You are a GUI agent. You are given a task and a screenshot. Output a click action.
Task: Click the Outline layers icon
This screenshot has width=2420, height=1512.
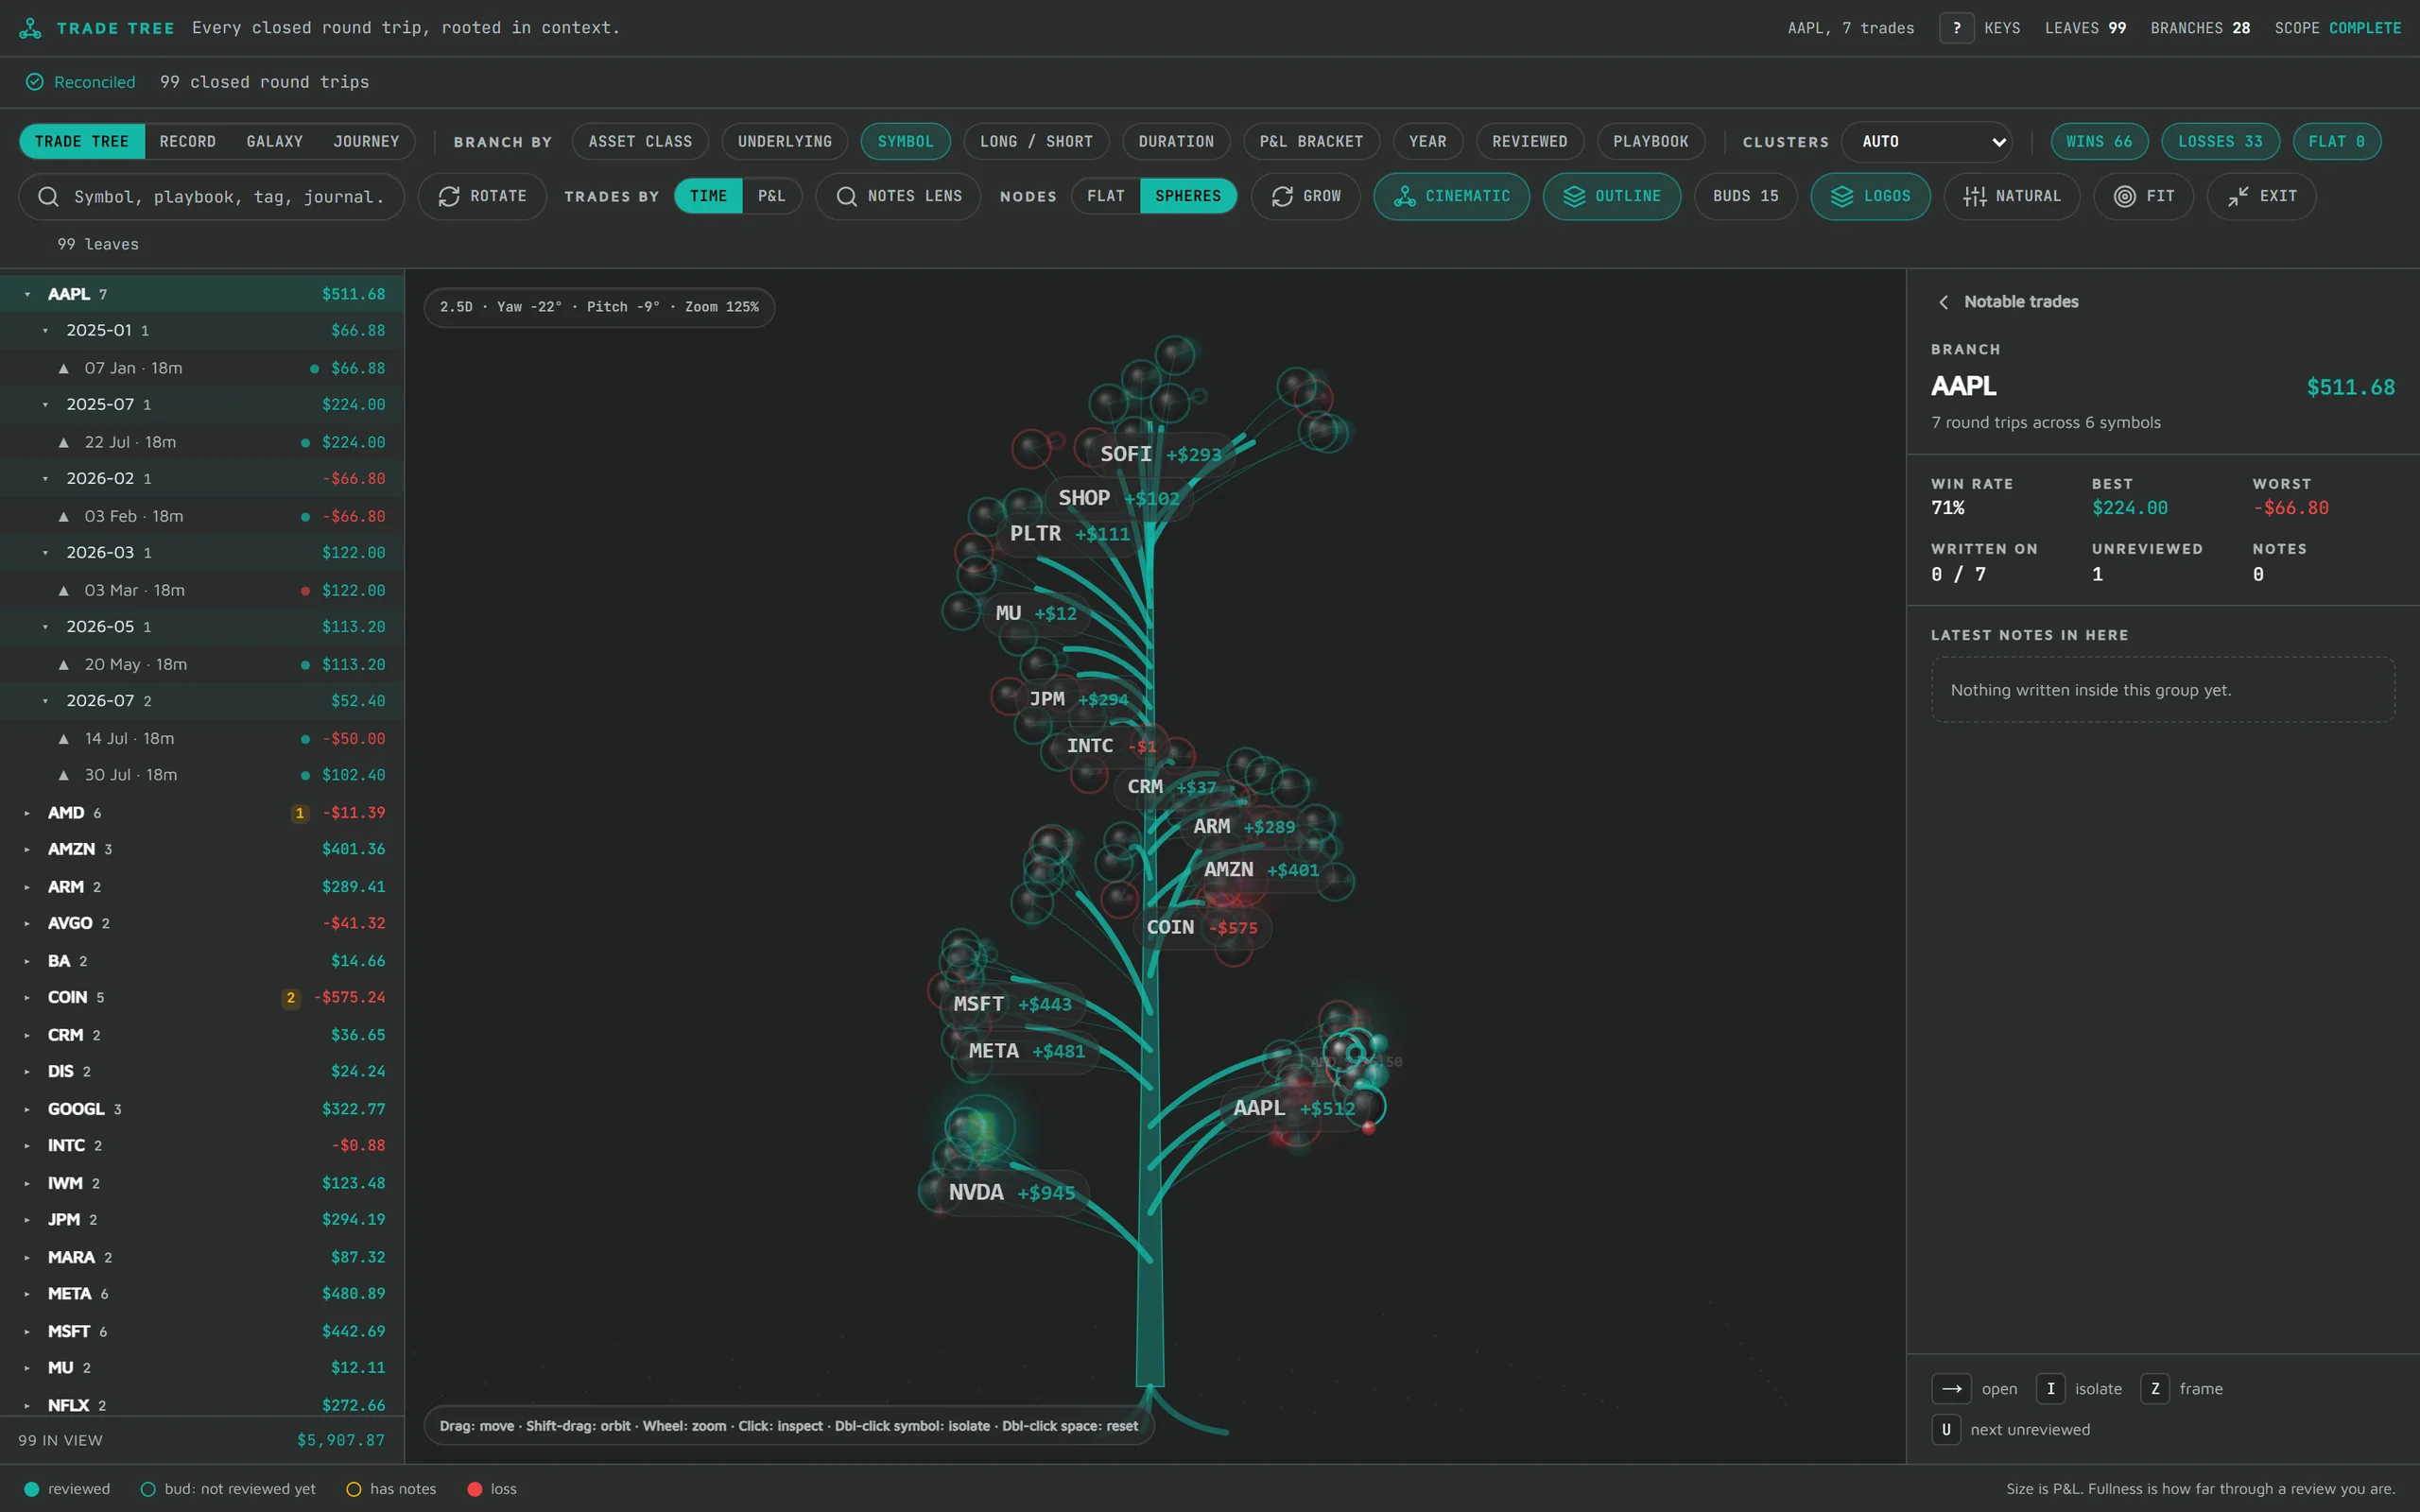pos(1574,196)
